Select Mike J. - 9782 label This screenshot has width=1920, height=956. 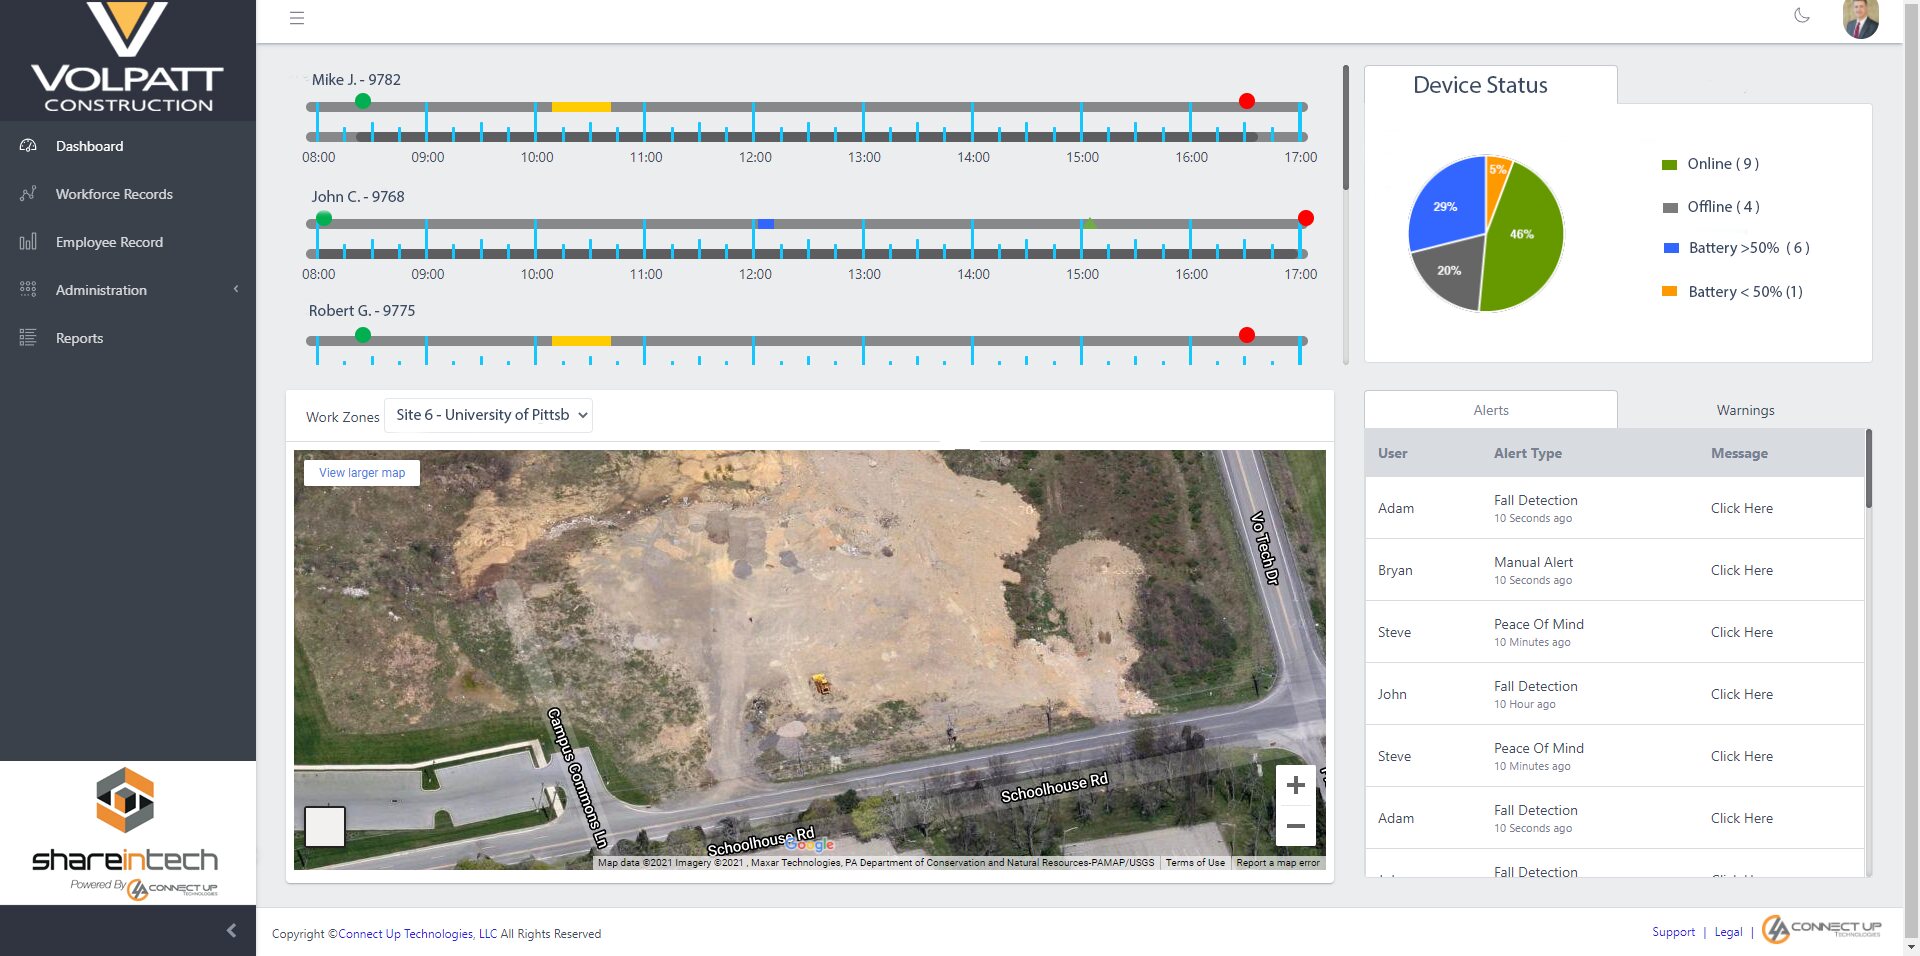[356, 80]
